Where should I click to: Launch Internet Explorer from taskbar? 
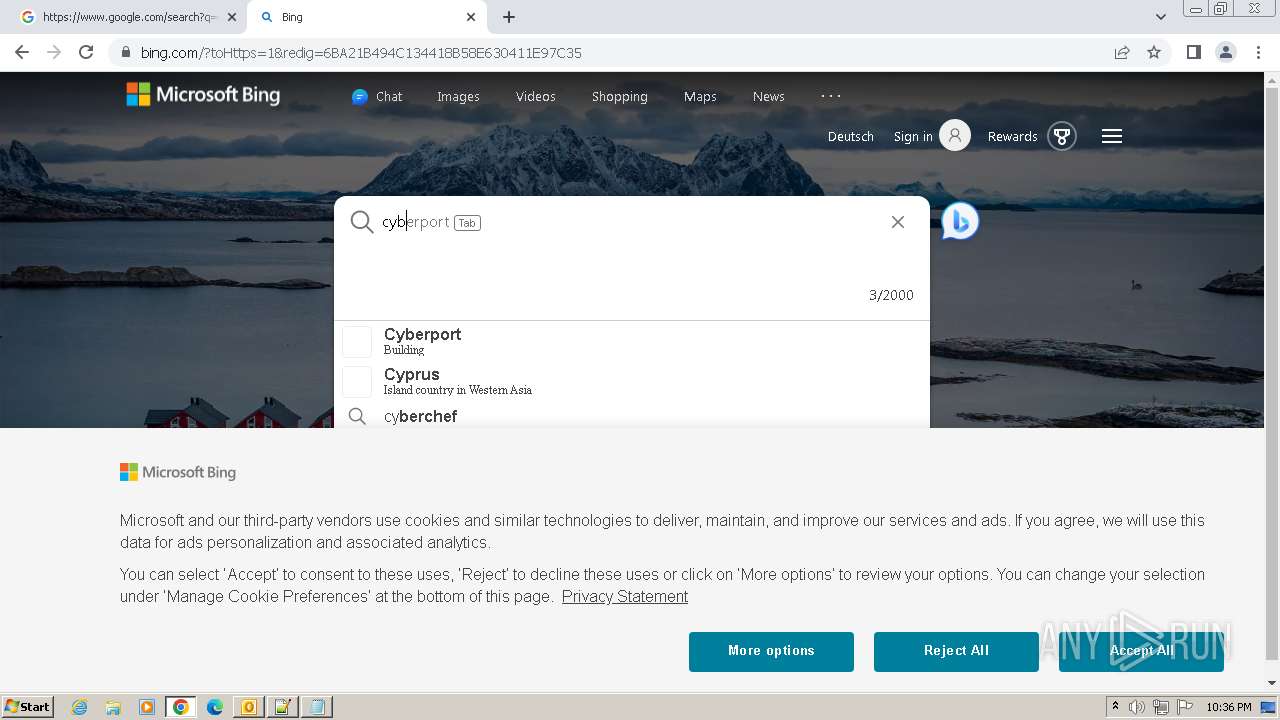79,707
